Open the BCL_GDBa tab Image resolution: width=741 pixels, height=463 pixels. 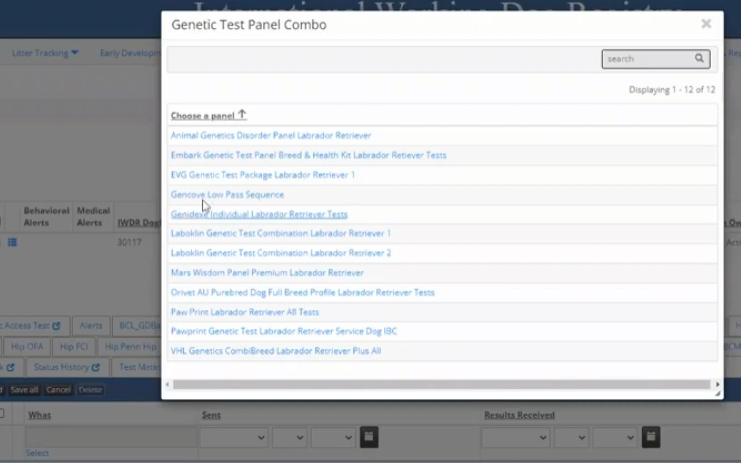(137, 326)
